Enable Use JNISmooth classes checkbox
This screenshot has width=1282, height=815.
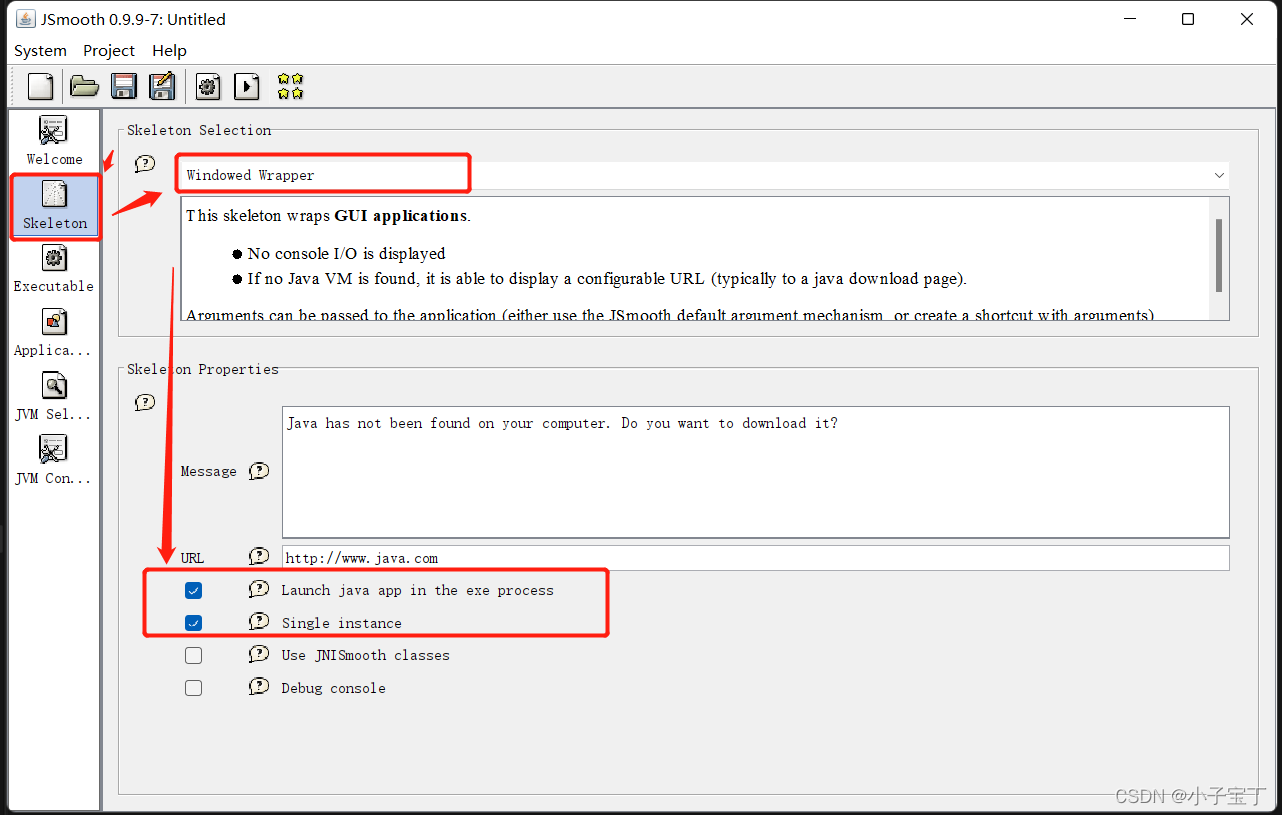pos(194,656)
